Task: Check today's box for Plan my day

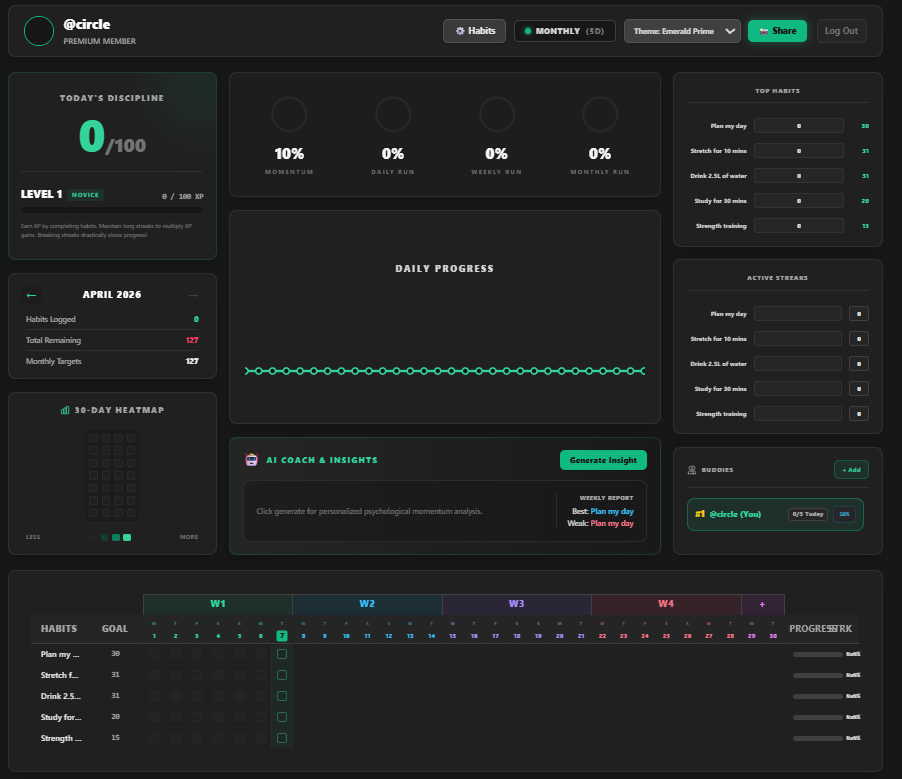Action: coord(282,654)
